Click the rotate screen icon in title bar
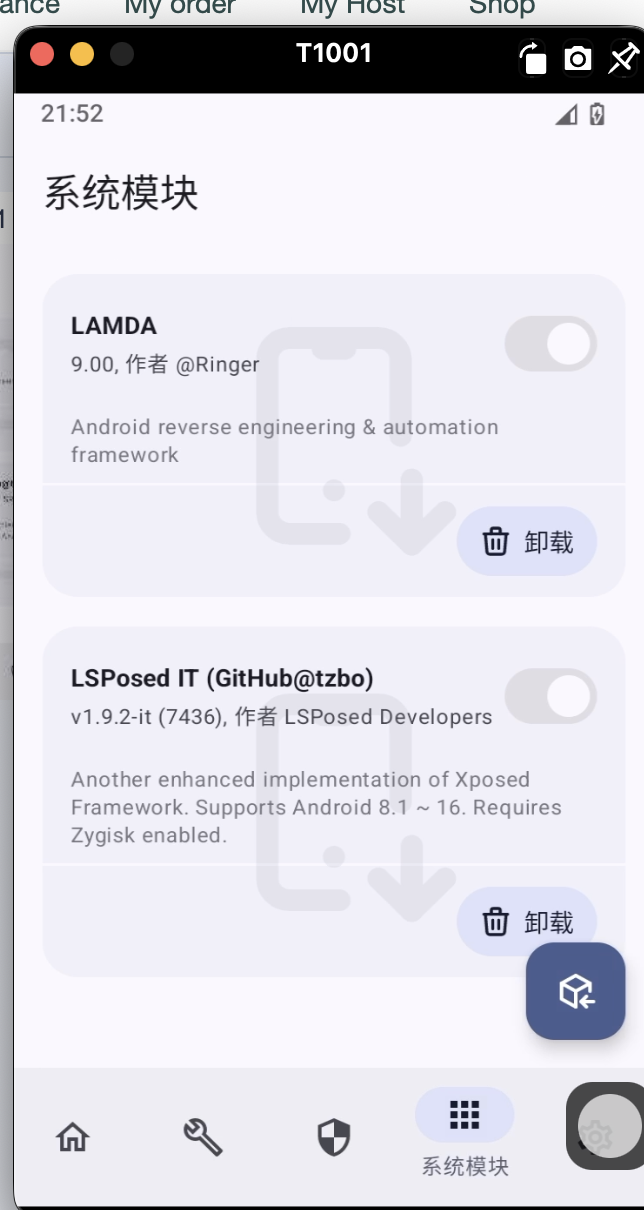Viewport: 644px width, 1210px height. (x=533, y=59)
